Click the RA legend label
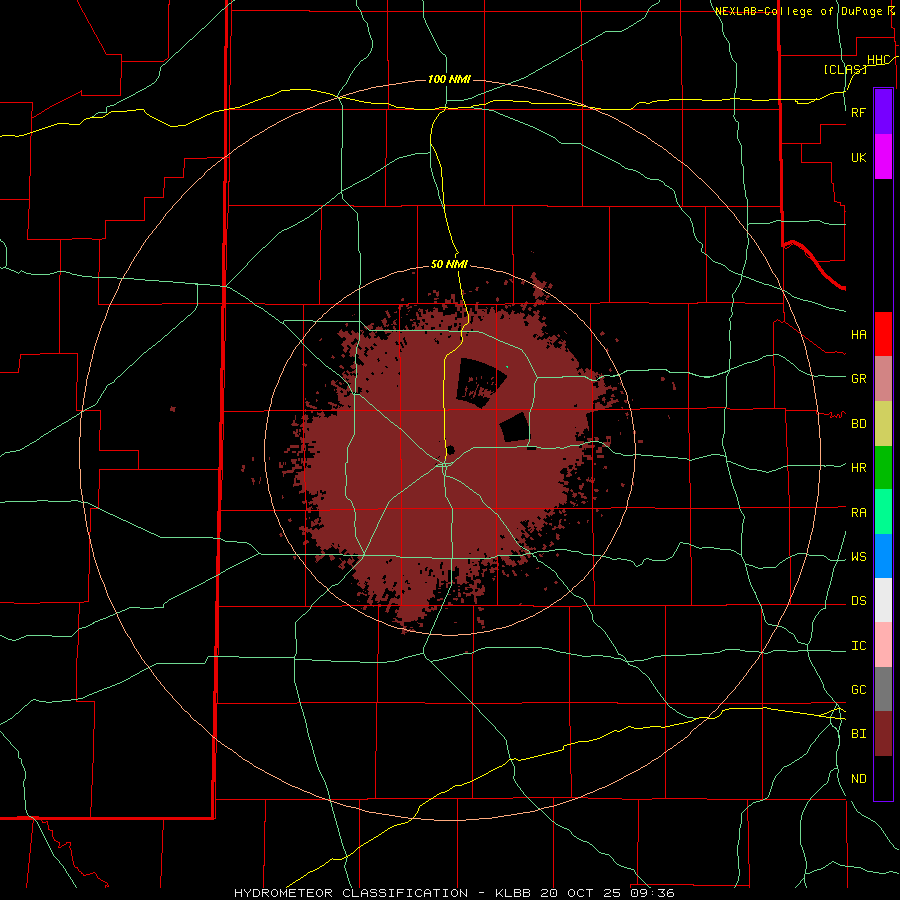The width and height of the screenshot is (900, 900). pos(858,512)
